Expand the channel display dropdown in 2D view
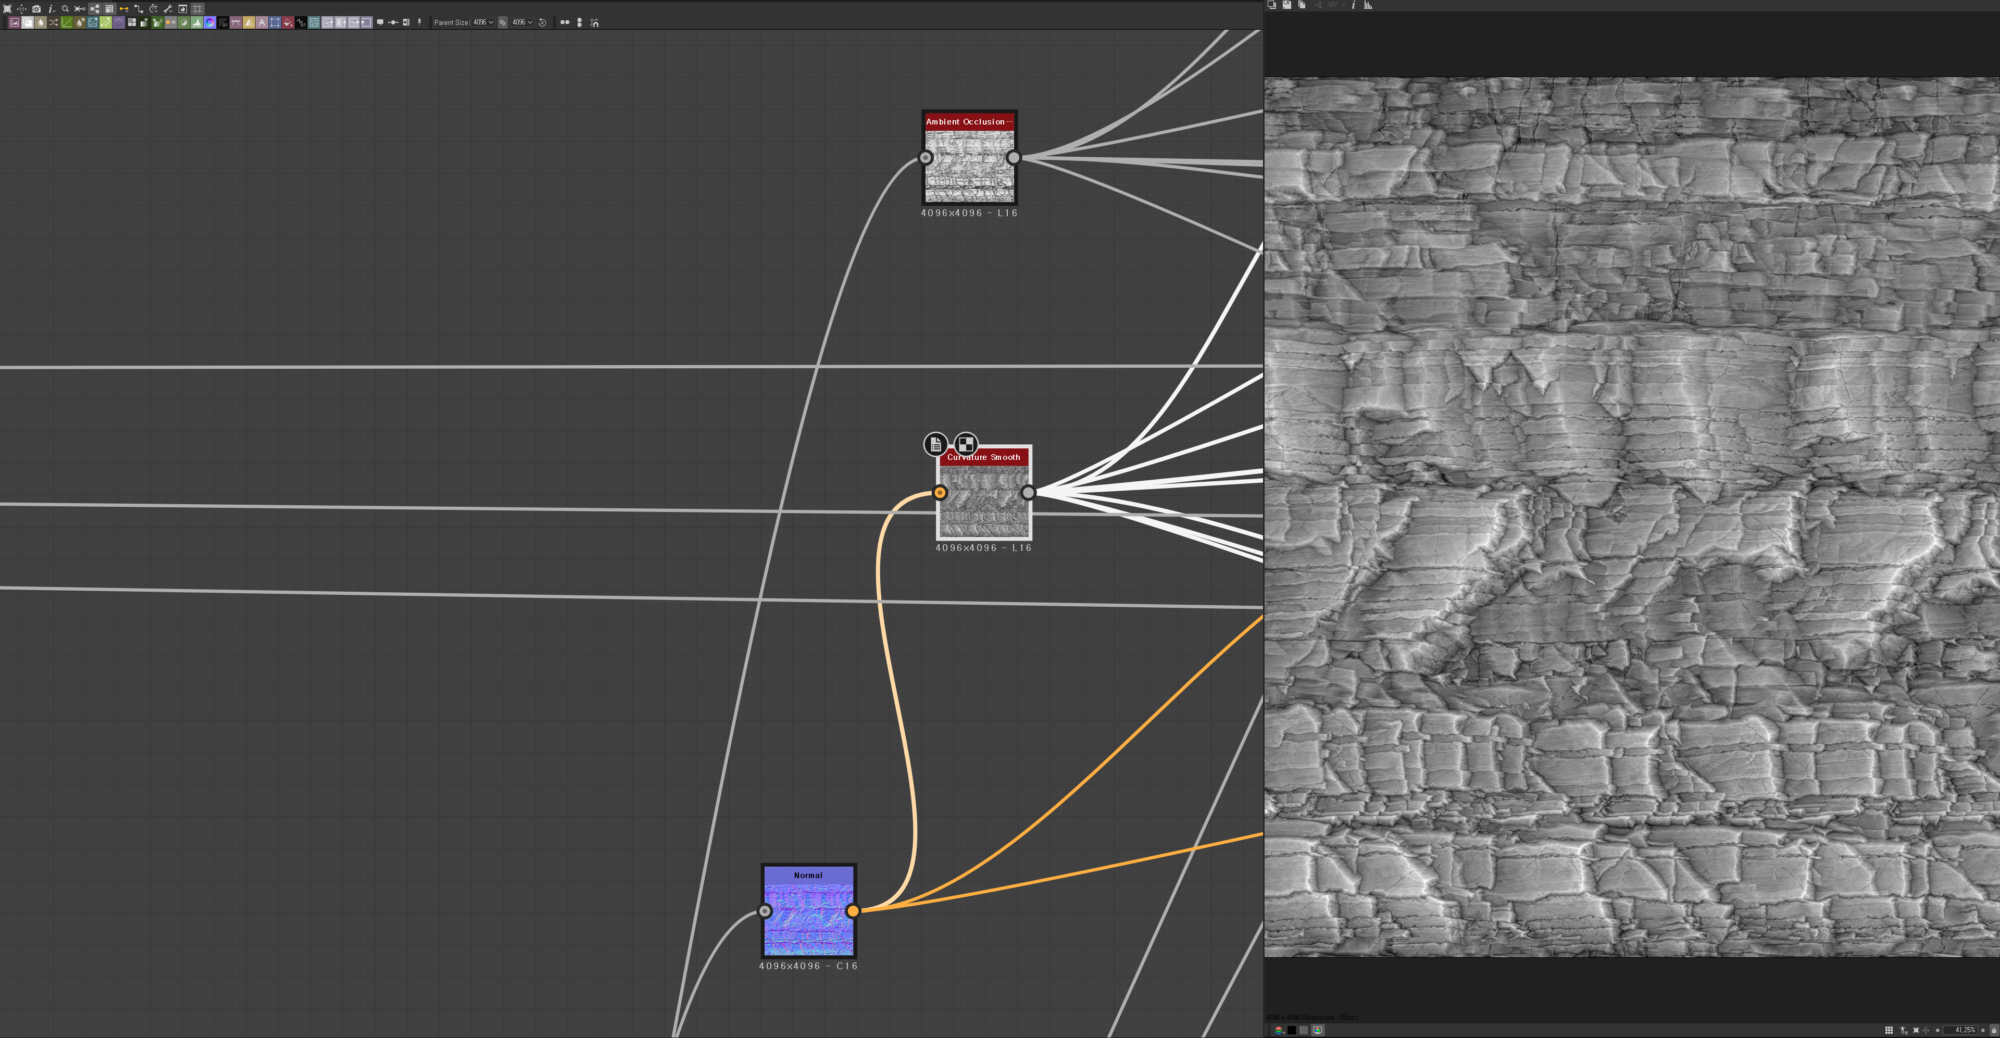Screen dimensions: 2000x1038 pos(1279,1030)
